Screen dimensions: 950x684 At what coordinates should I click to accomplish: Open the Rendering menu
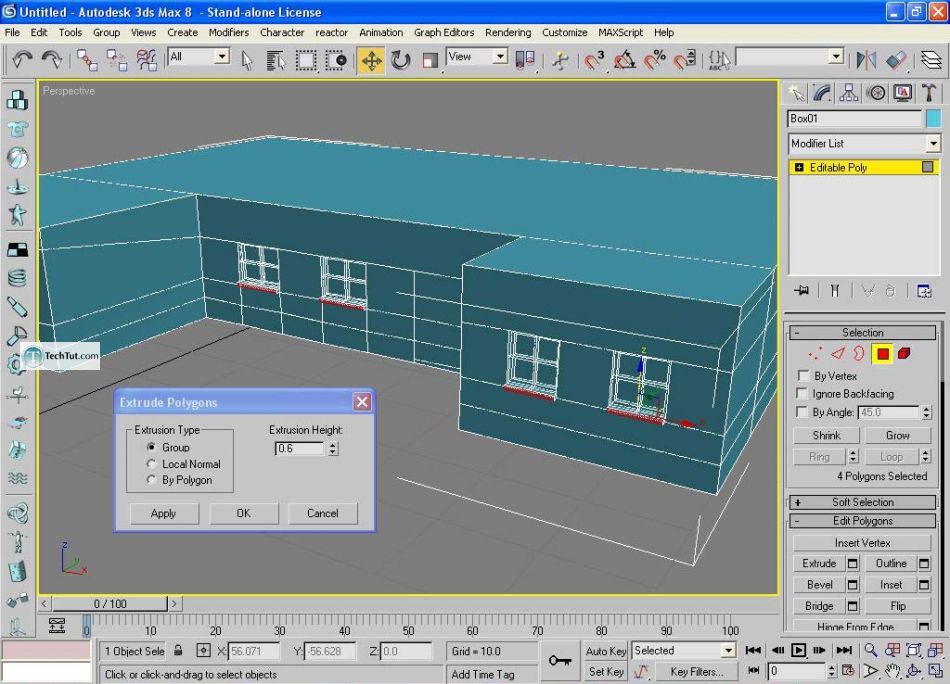508,33
